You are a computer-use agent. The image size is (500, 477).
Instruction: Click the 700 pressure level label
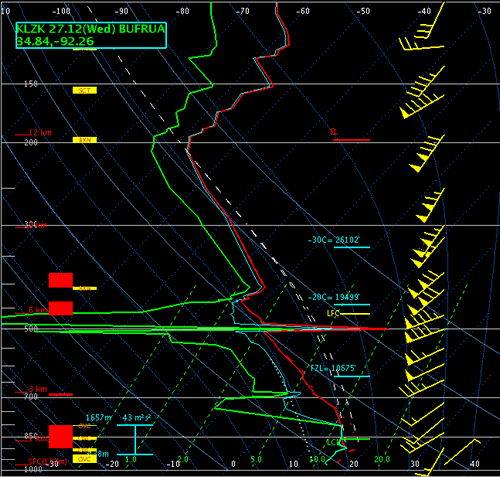[31, 397]
